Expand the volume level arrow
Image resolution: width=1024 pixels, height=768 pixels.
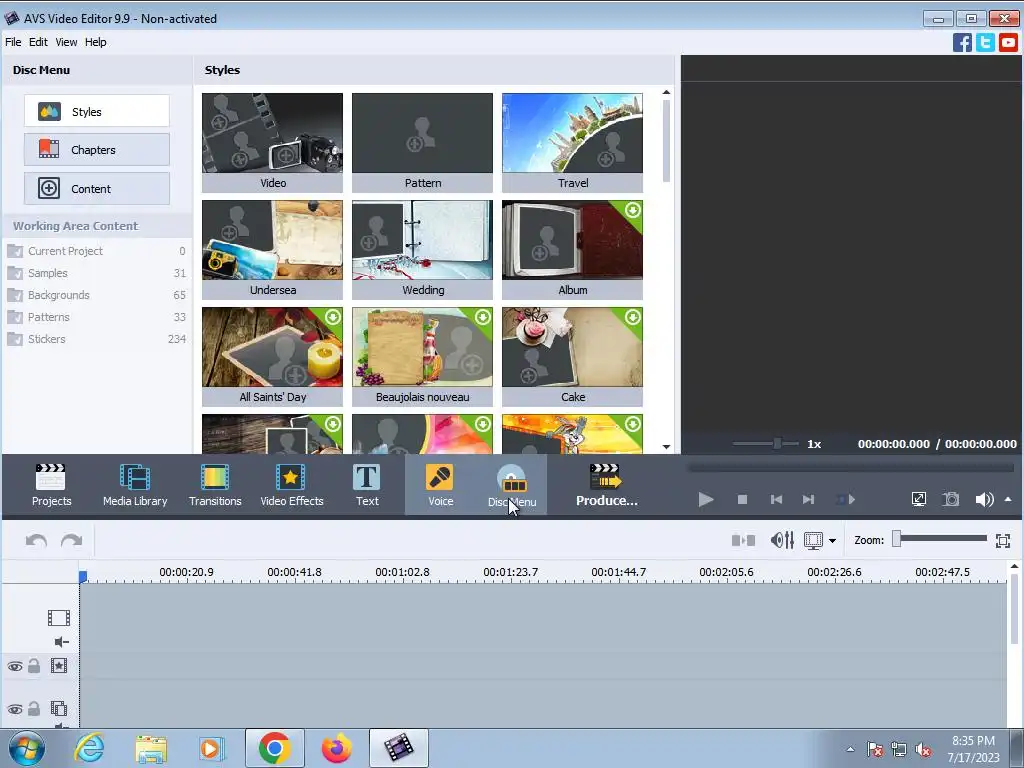click(1008, 500)
